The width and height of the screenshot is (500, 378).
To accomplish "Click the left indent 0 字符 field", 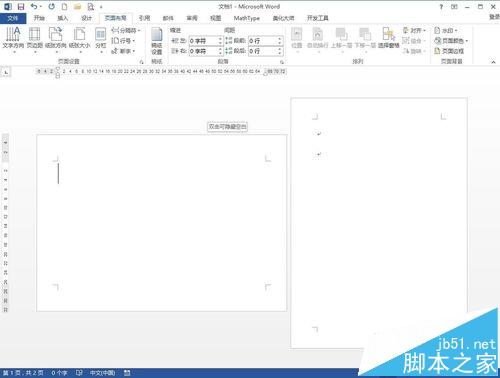I will 205,41.
